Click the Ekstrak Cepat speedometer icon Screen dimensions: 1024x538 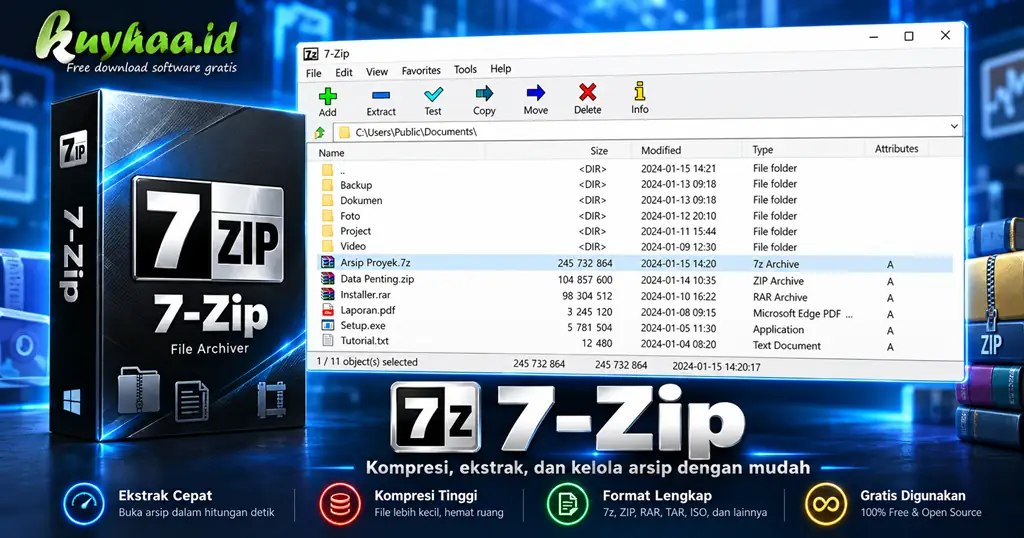point(84,503)
